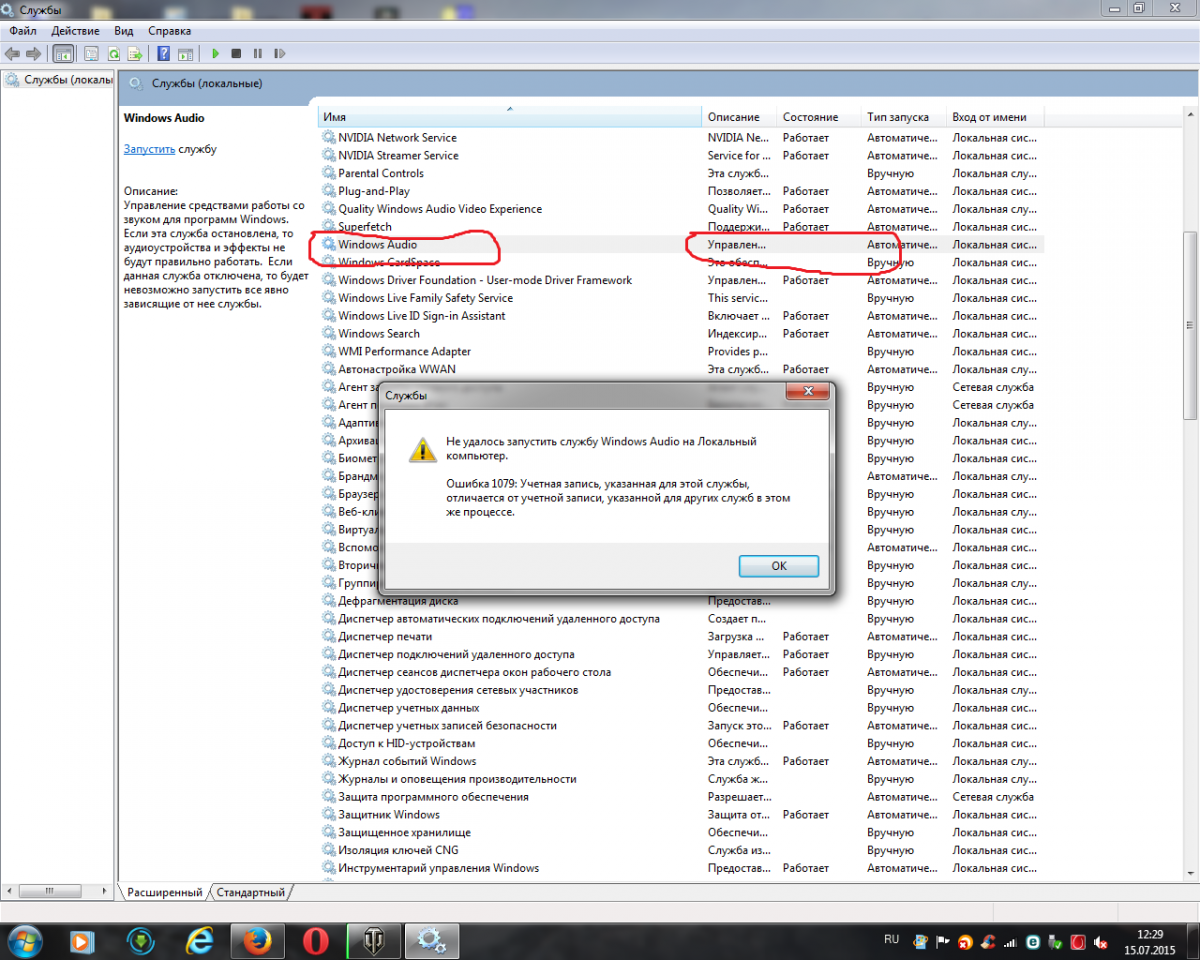This screenshot has height=960, width=1200.
Task: Click the Export list toolbar icon
Action: (x=134, y=53)
